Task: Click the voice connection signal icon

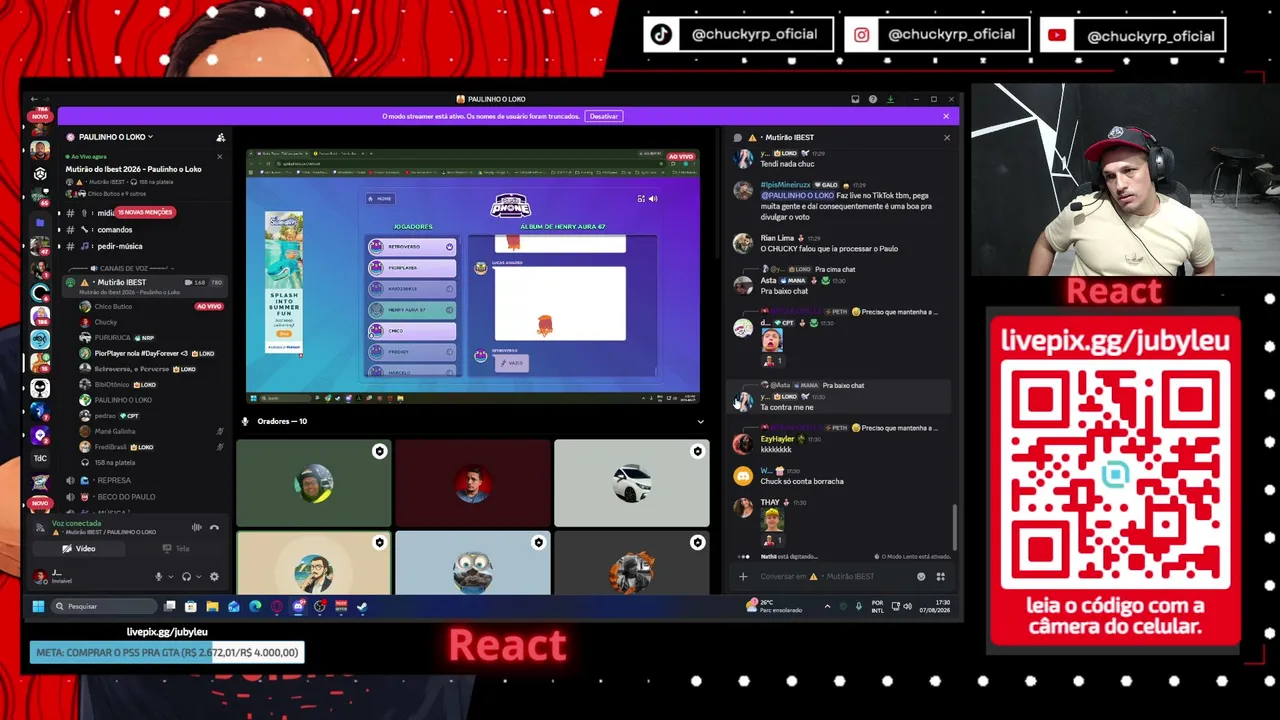Action: pyautogui.click(x=40, y=527)
